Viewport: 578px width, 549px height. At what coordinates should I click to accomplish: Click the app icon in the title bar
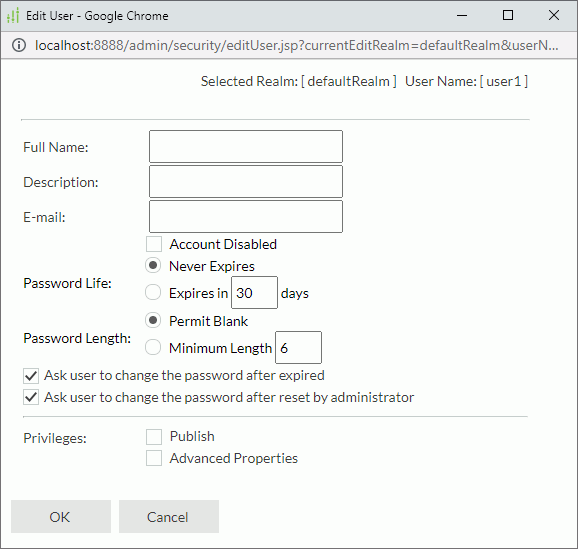pyautogui.click(x=13, y=16)
